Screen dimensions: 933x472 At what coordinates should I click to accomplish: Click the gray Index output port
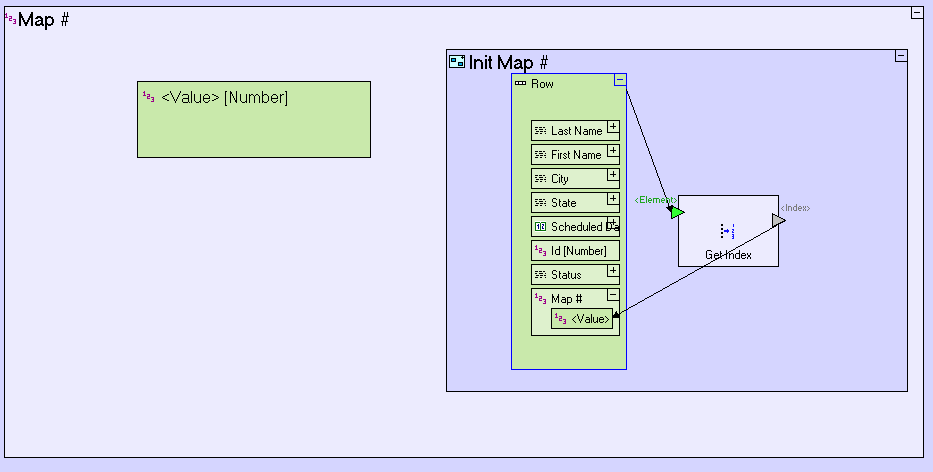tap(778, 220)
